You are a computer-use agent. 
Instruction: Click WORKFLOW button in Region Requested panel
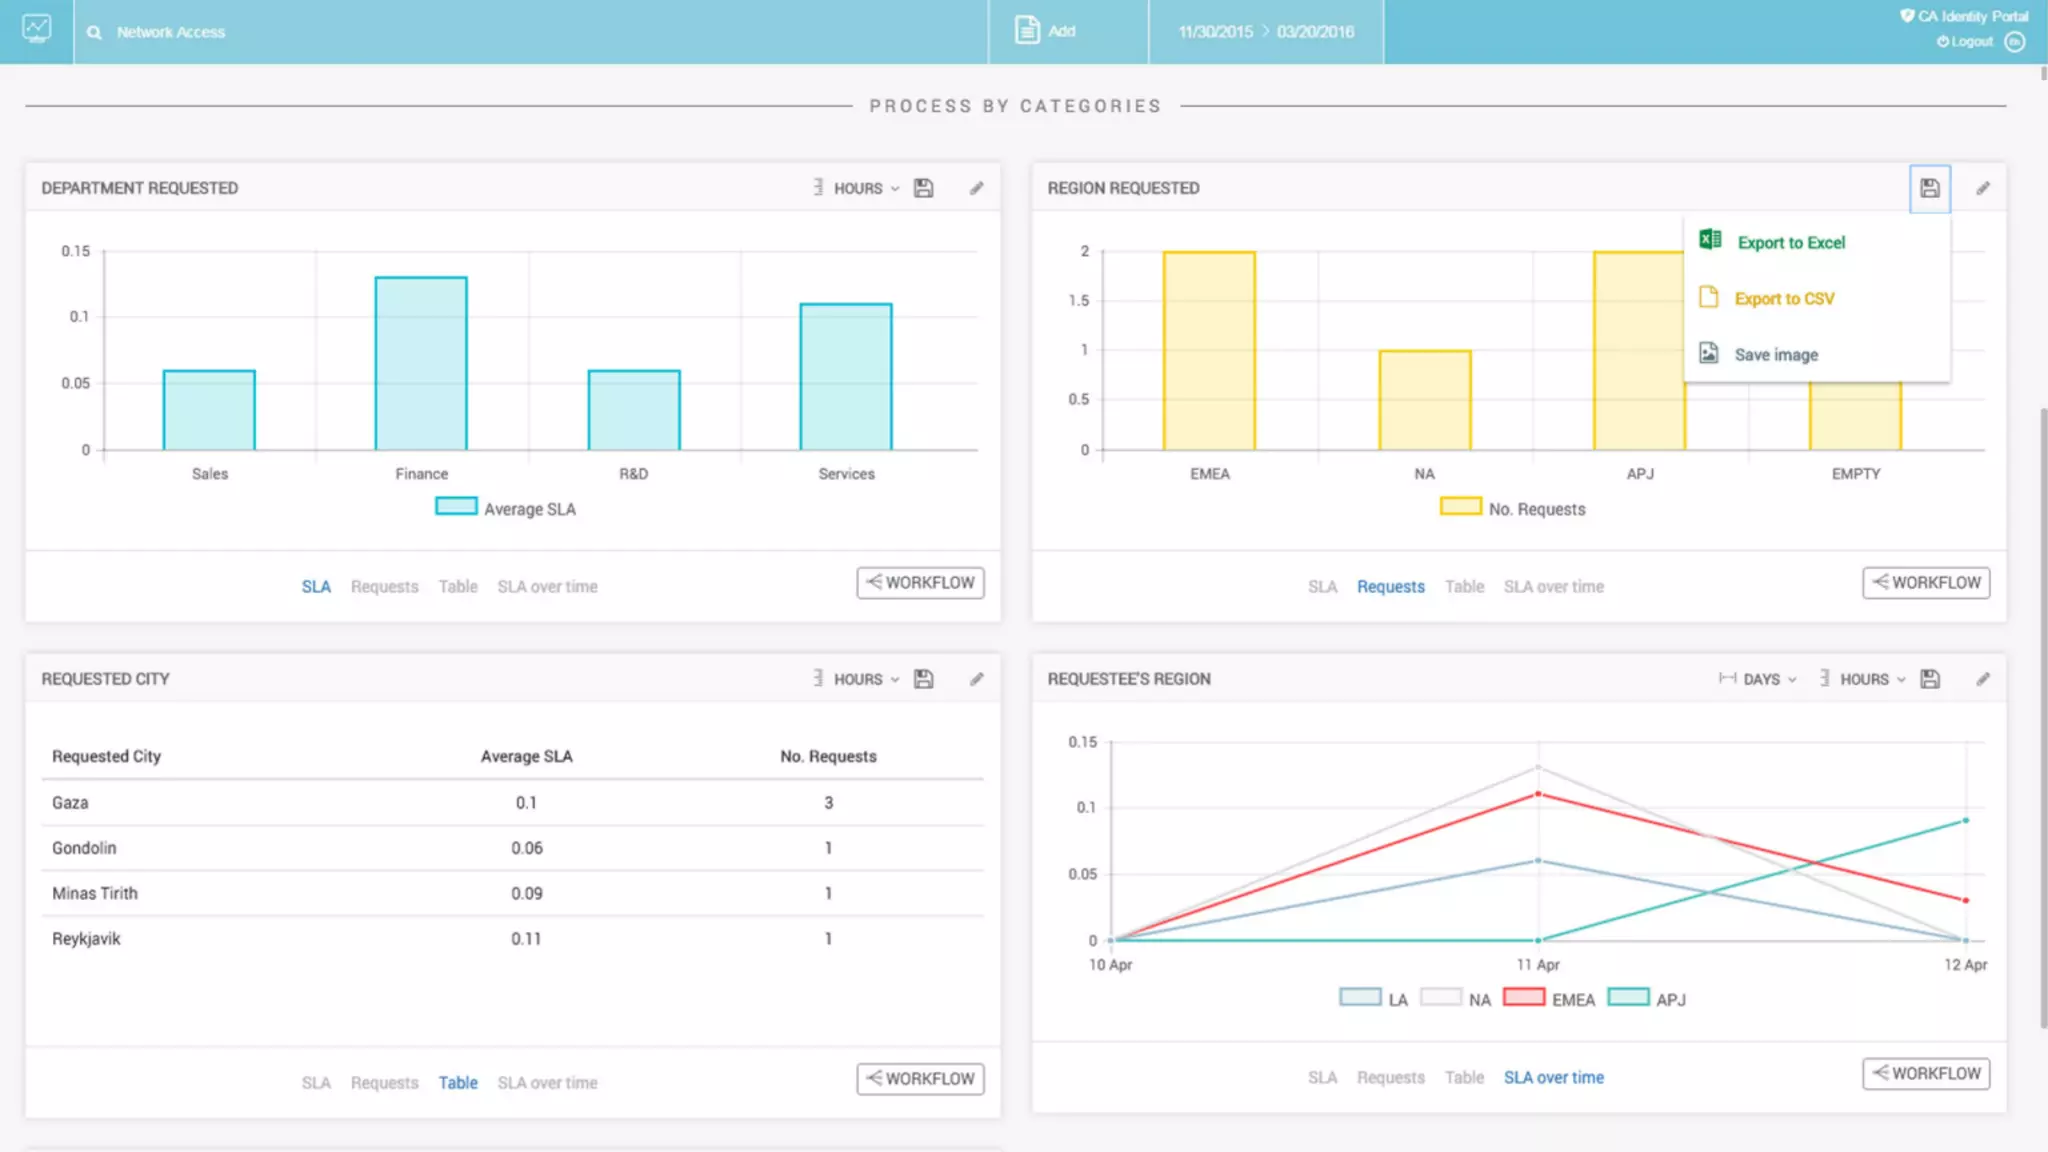[x=1926, y=583]
